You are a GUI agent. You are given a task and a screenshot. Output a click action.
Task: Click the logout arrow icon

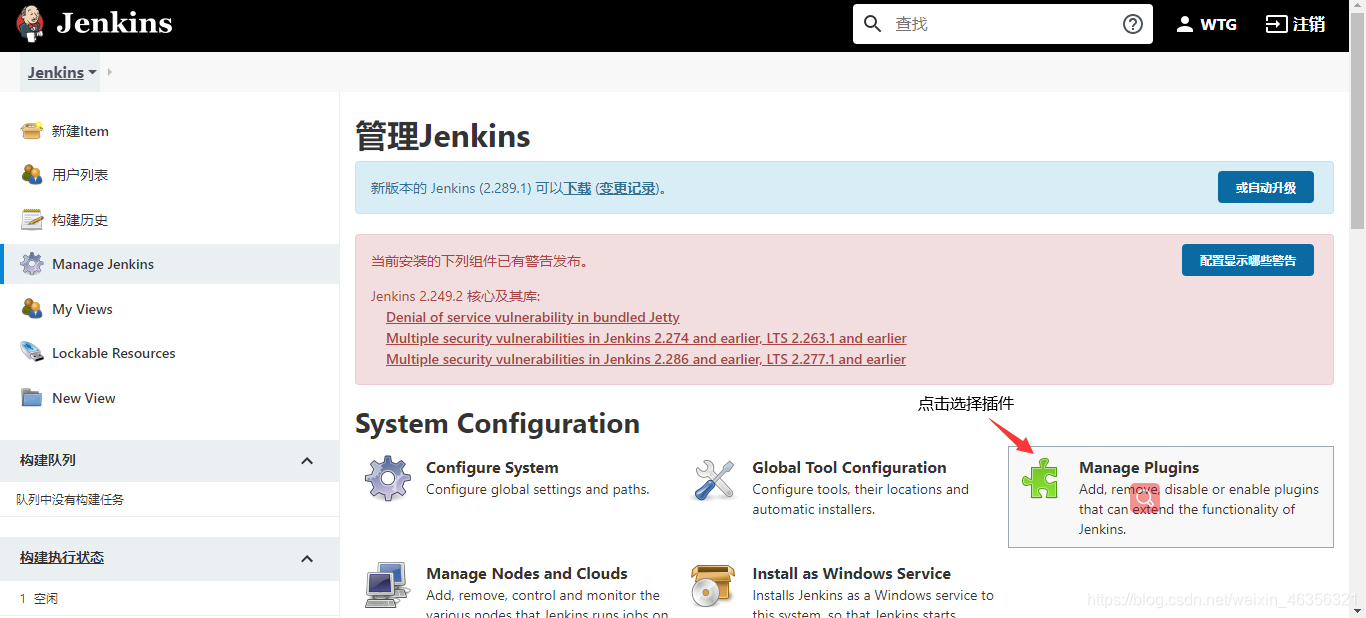click(x=1276, y=24)
